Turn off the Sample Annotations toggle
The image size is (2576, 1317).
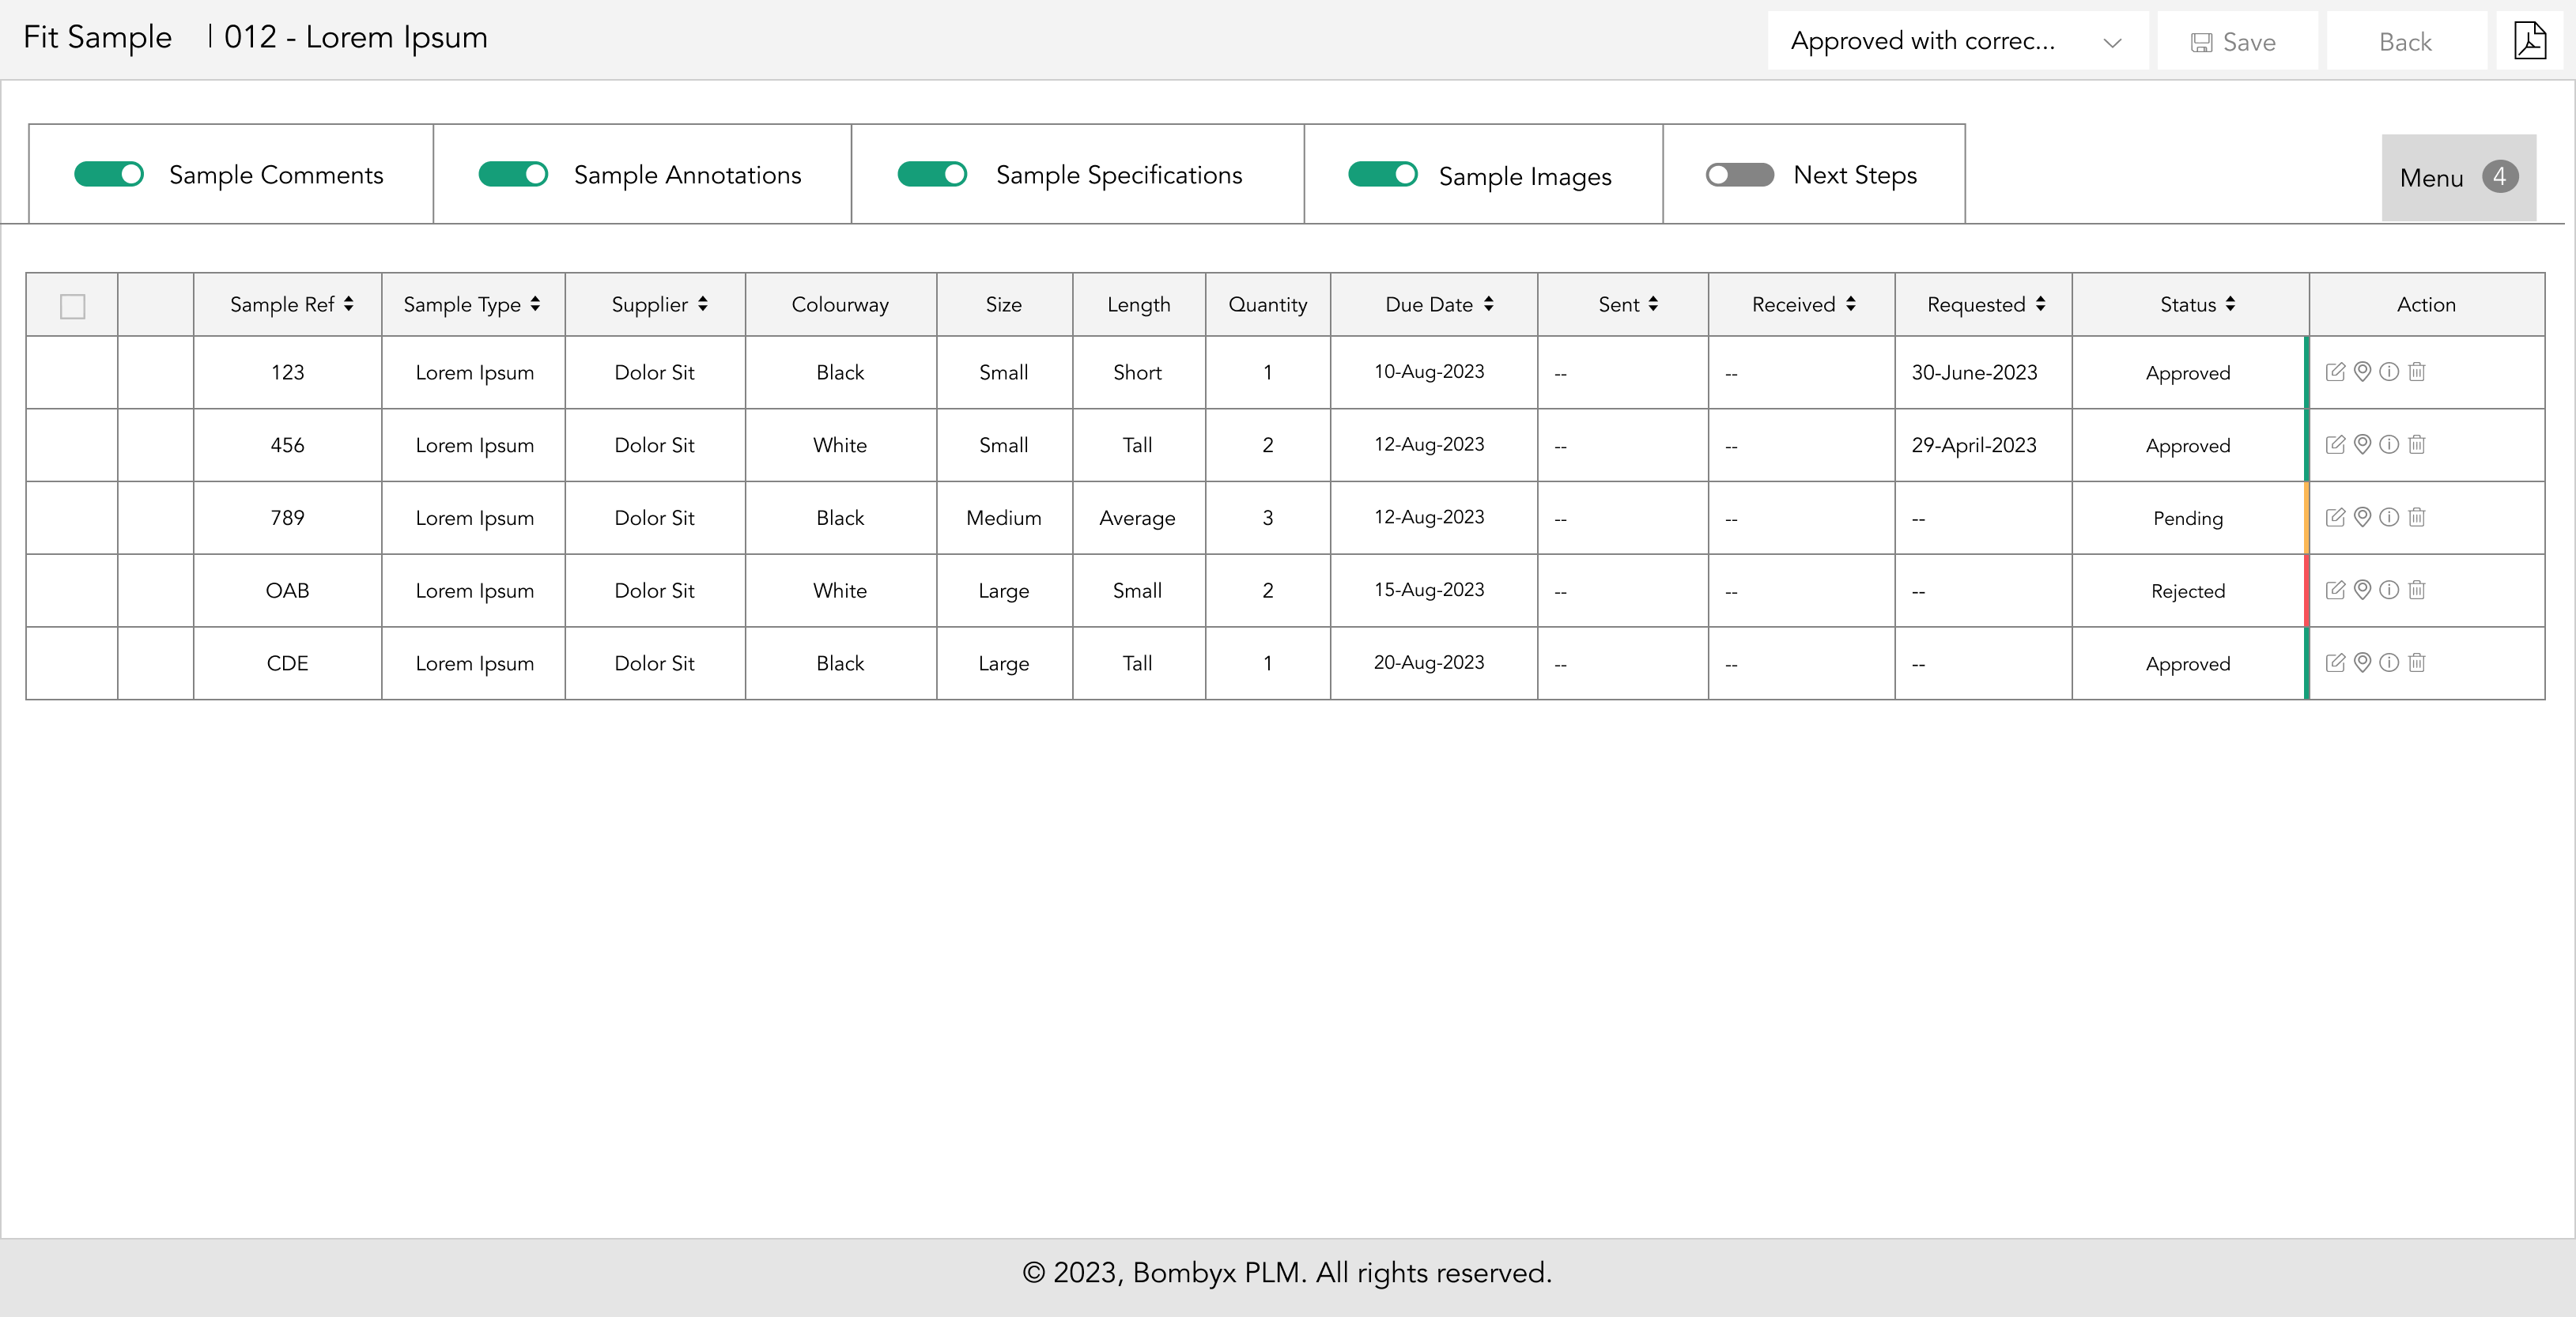point(513,175)
